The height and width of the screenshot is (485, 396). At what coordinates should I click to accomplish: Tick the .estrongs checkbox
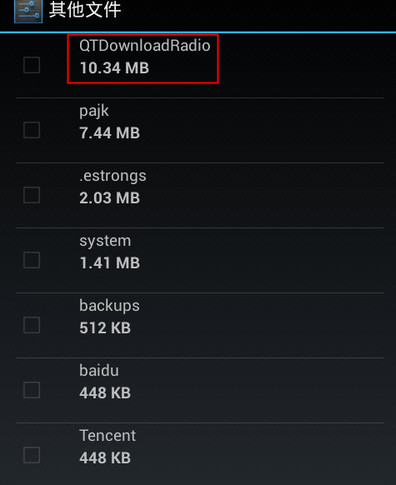point(32,195)
